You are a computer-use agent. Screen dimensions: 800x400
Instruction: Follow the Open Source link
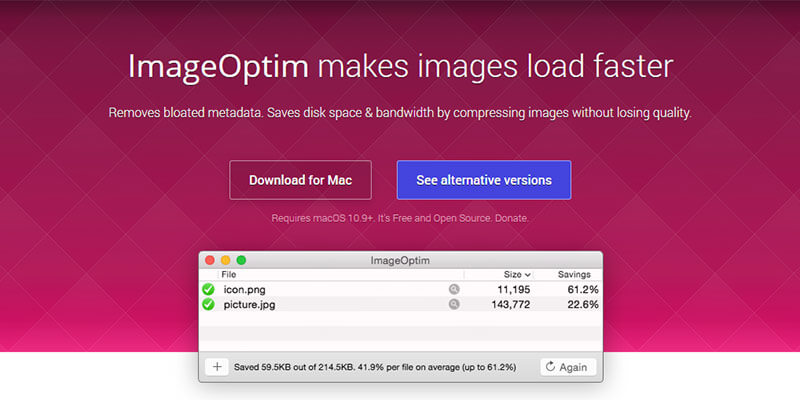click(x=462, y=218)
